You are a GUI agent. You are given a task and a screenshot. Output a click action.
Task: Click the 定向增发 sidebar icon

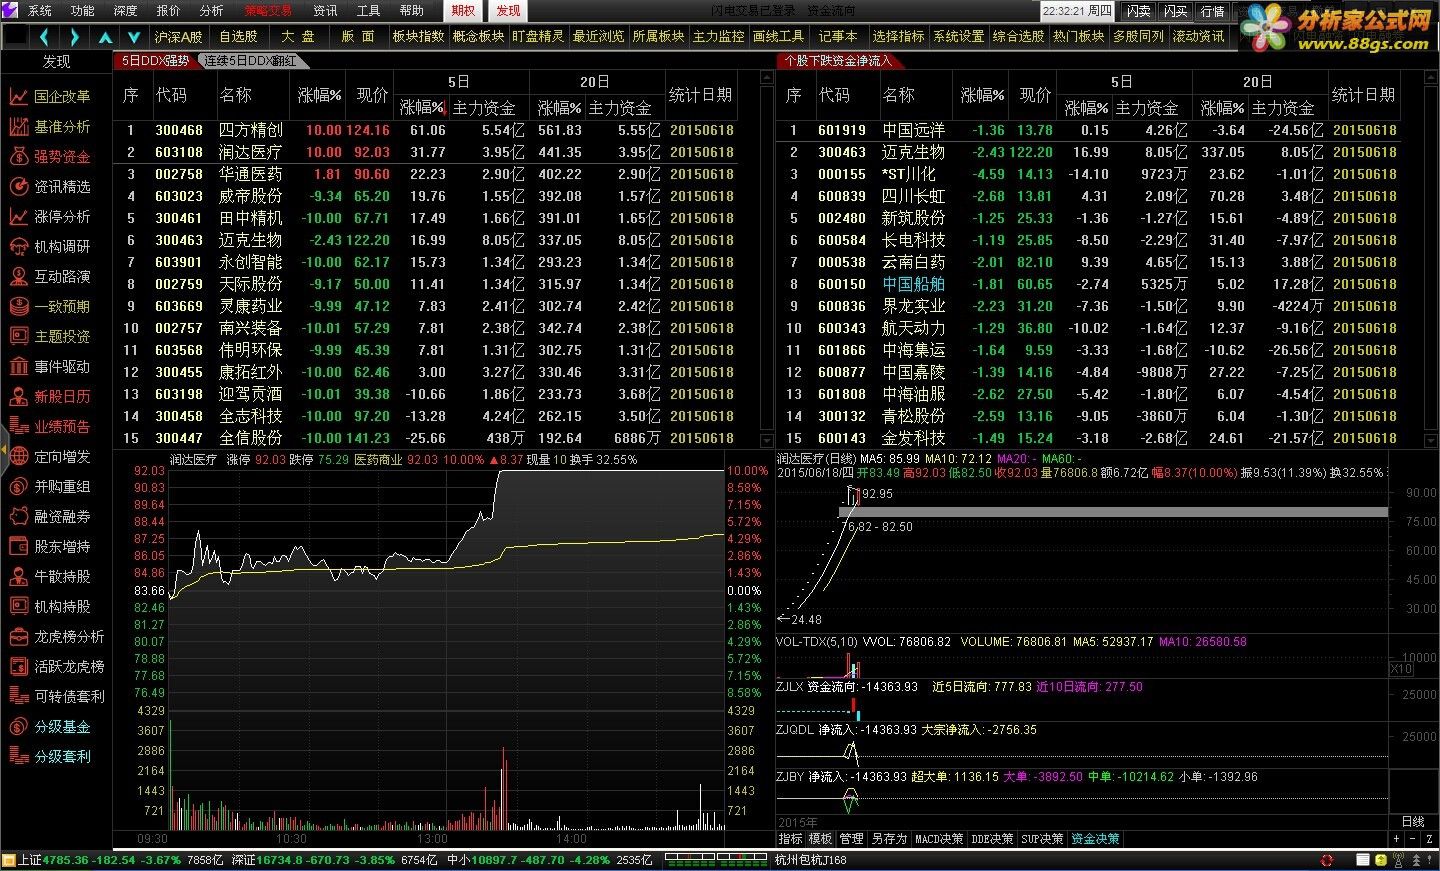click(x=18, y=457)
